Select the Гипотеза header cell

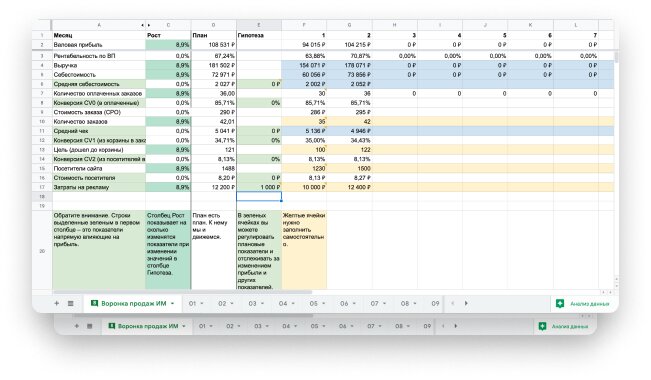(x=259, y=35)
